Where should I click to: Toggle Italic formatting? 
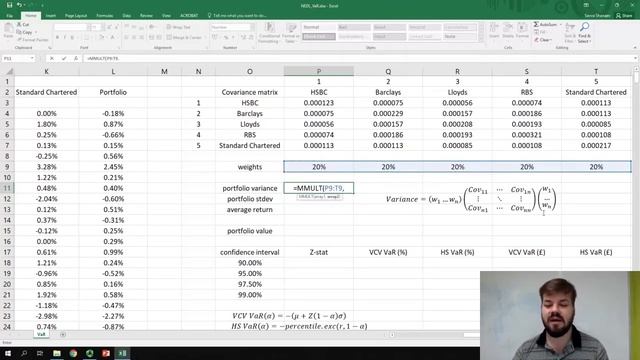[x=64, y=38]
